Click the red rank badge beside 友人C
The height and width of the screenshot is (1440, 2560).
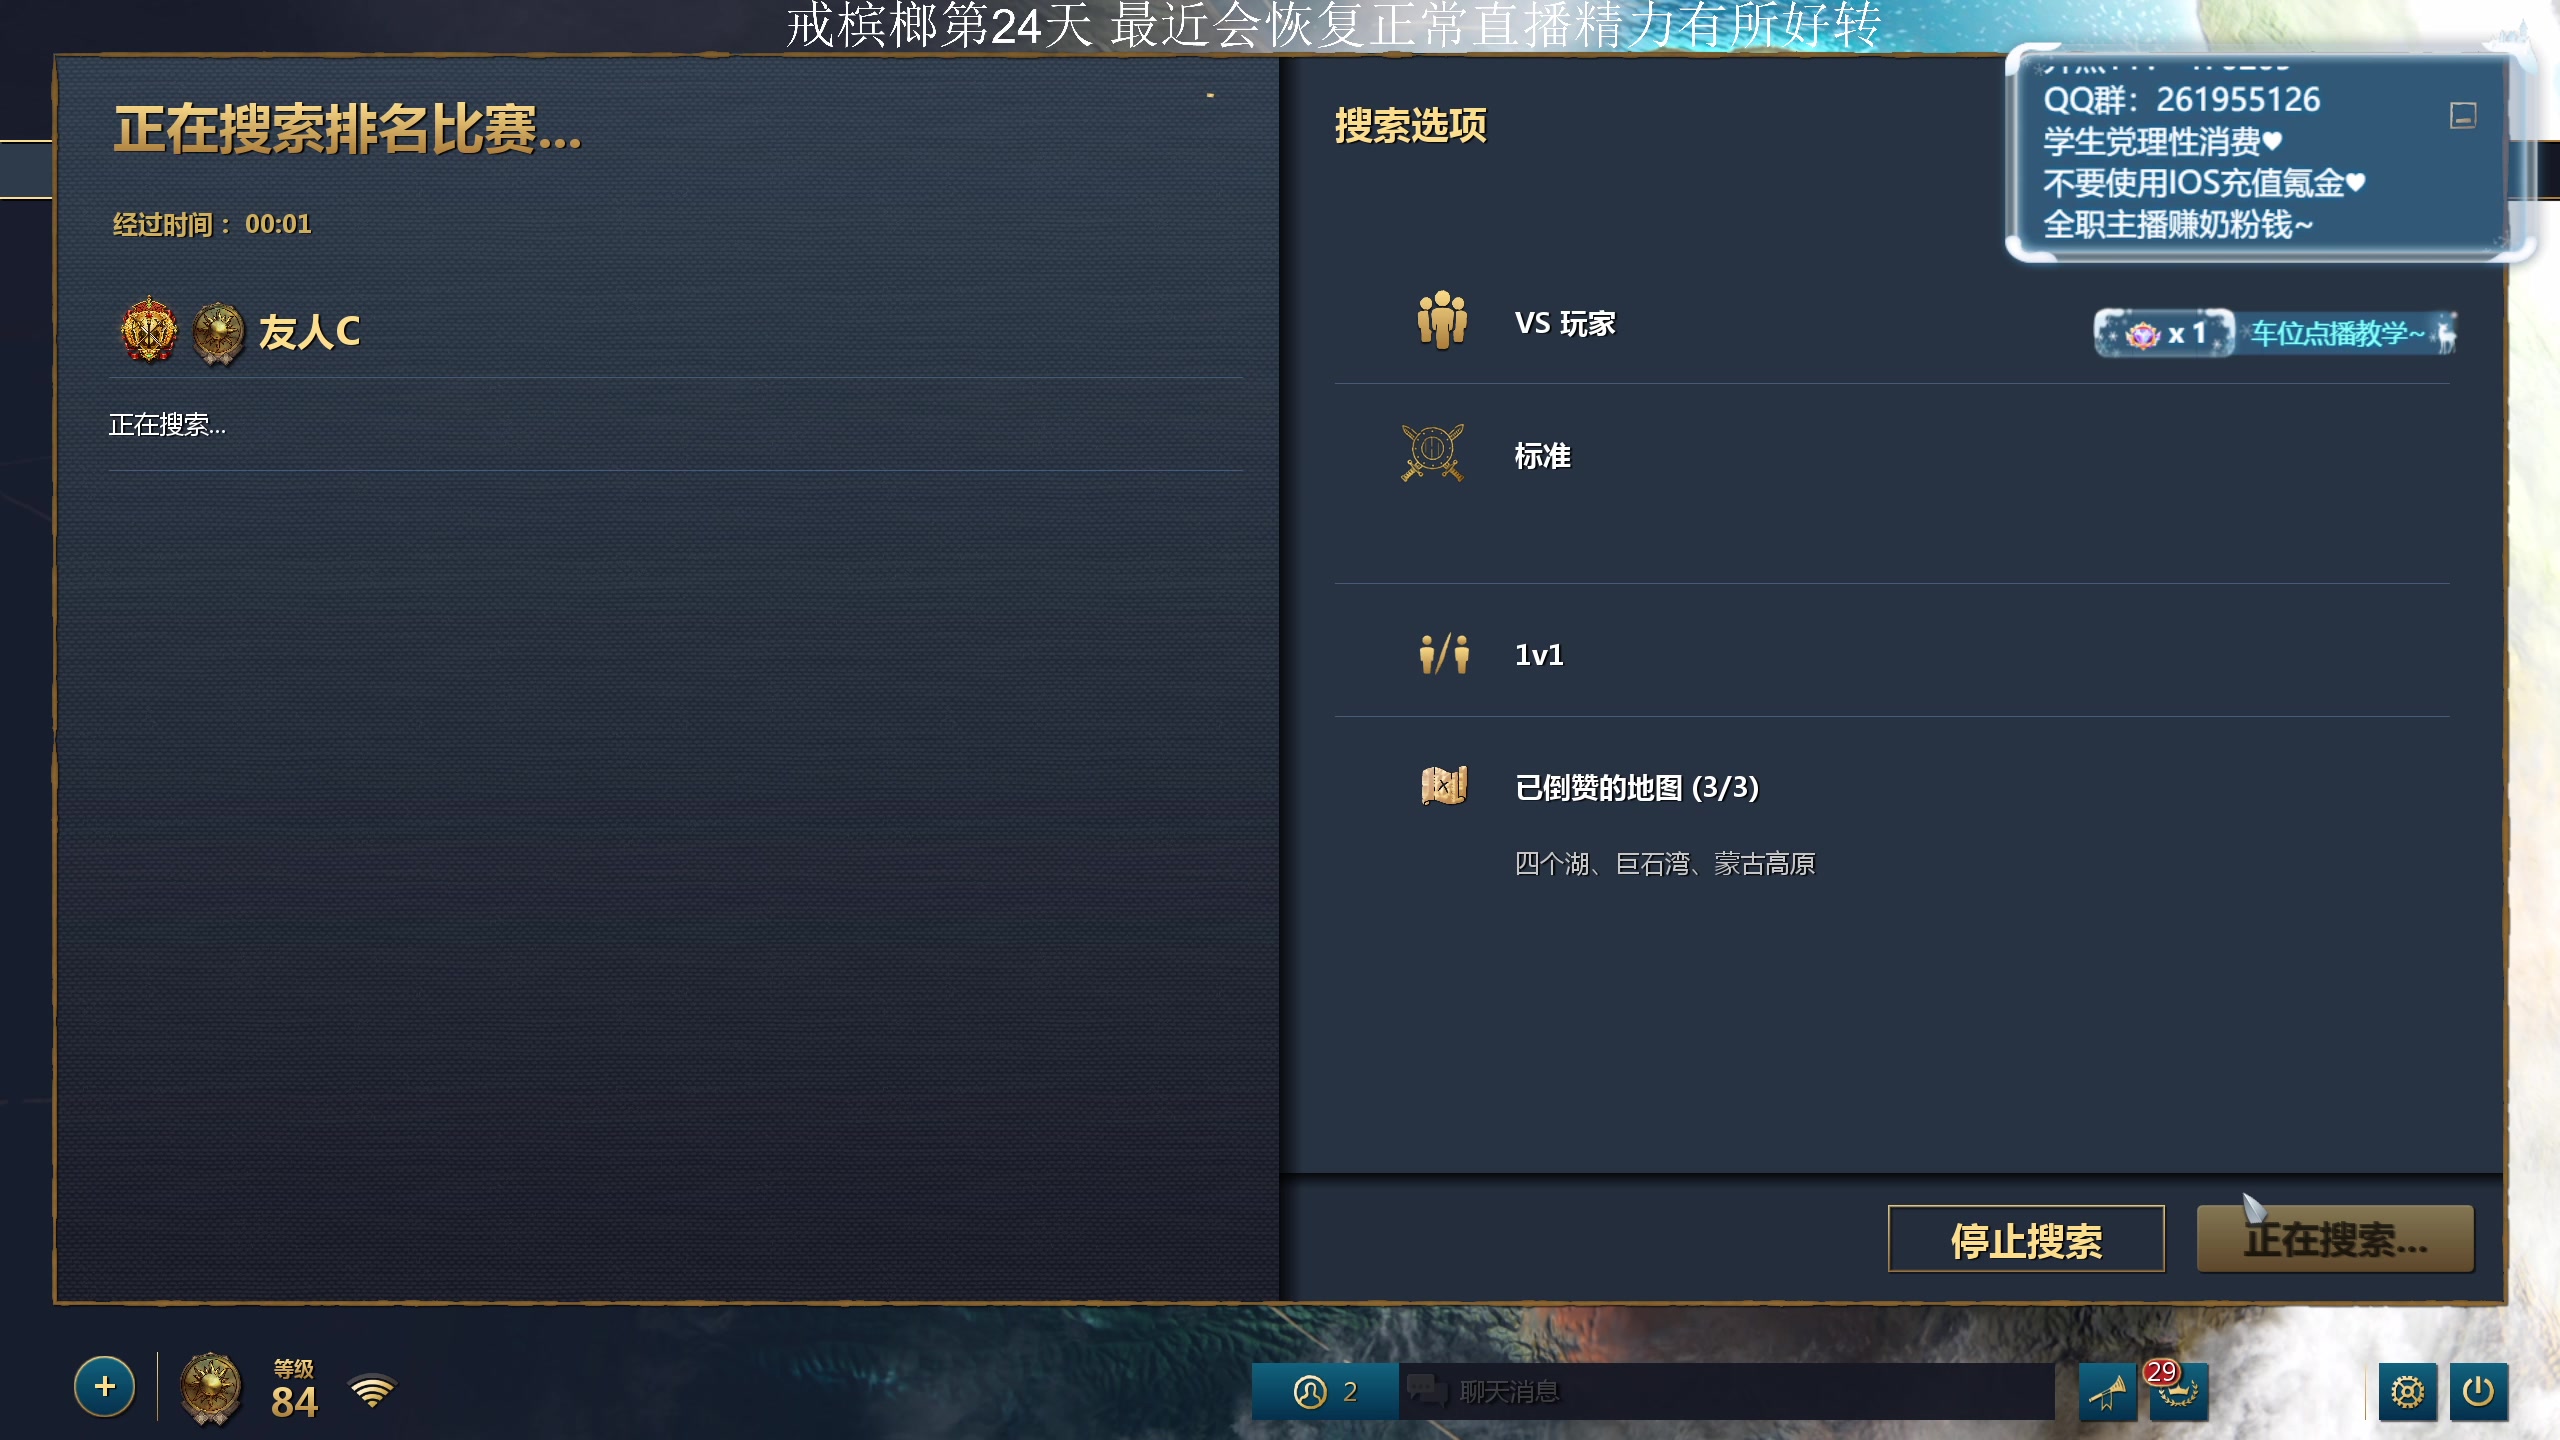(x=149, y=330)
